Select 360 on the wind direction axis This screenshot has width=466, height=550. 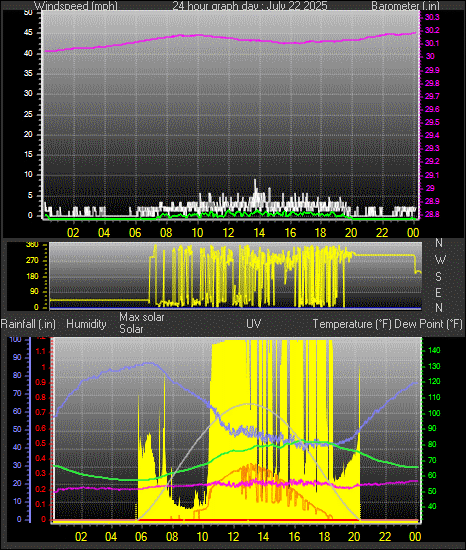click(x=32, y=245)
